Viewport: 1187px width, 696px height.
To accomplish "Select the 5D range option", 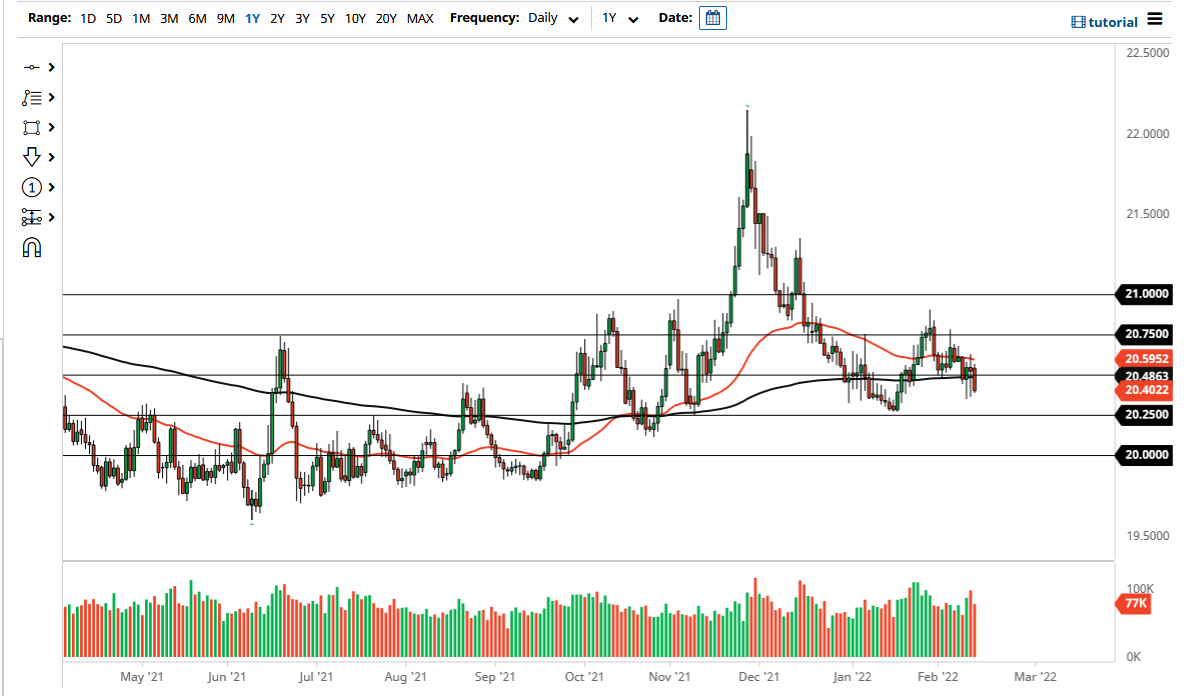I will (x=113, y=18).
